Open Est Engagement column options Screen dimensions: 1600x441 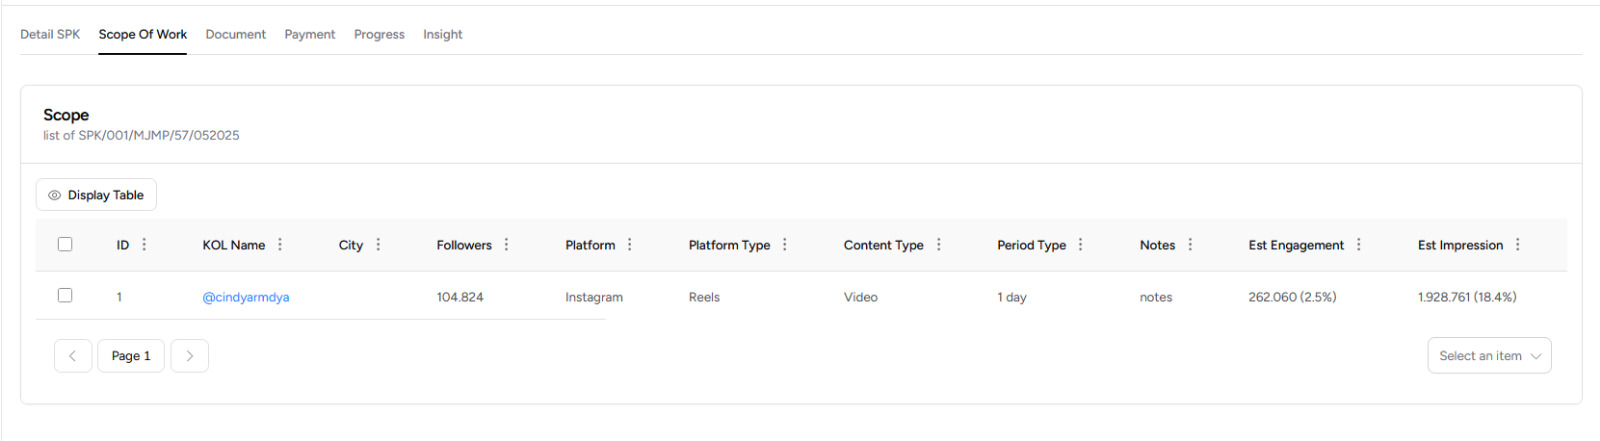1358,245
